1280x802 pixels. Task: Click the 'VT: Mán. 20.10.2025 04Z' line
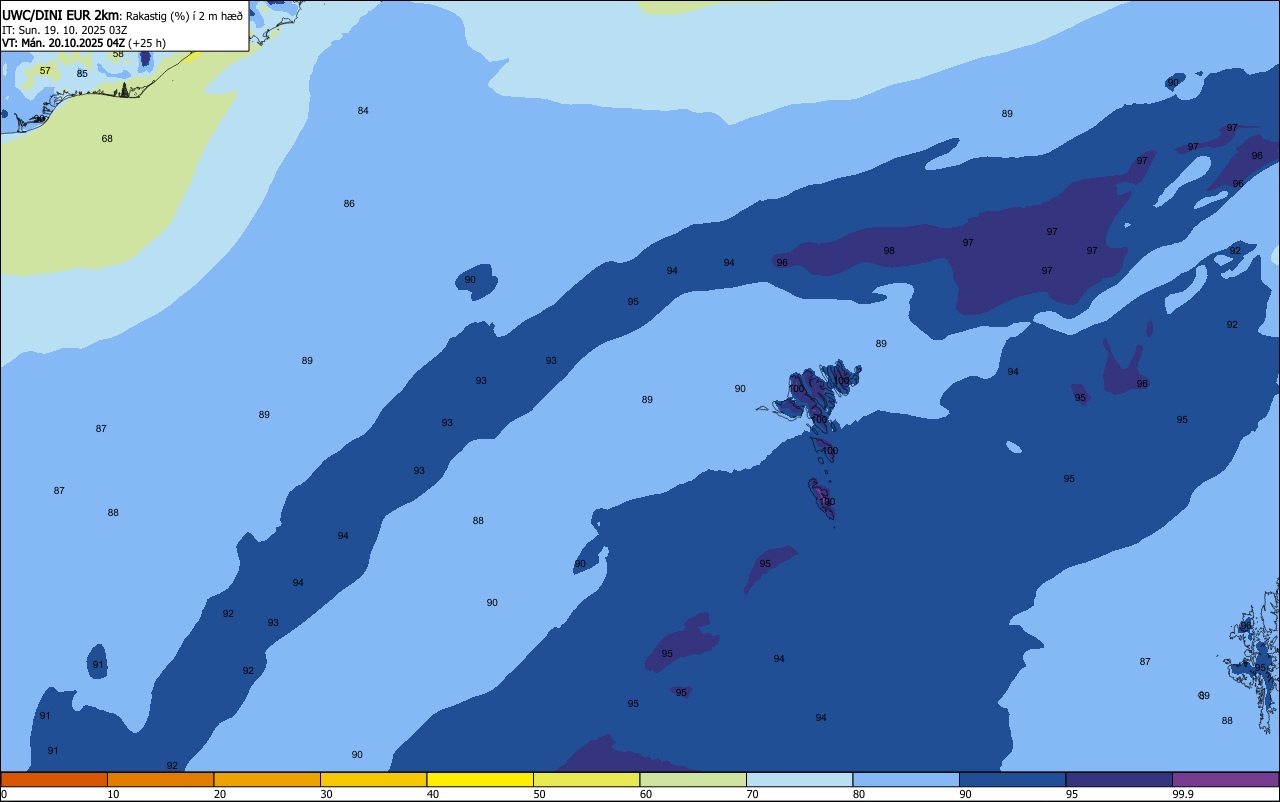[63, 43]
